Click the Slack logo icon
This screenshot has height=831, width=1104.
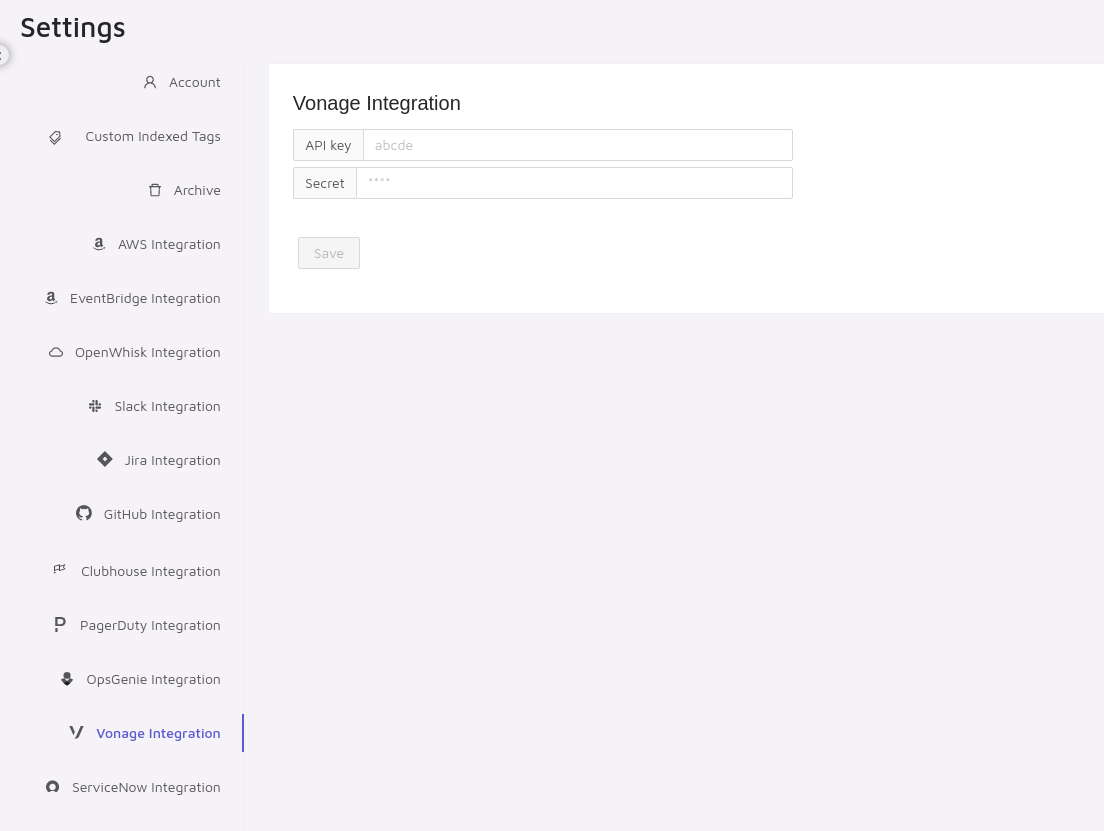[x=95, y=406]
